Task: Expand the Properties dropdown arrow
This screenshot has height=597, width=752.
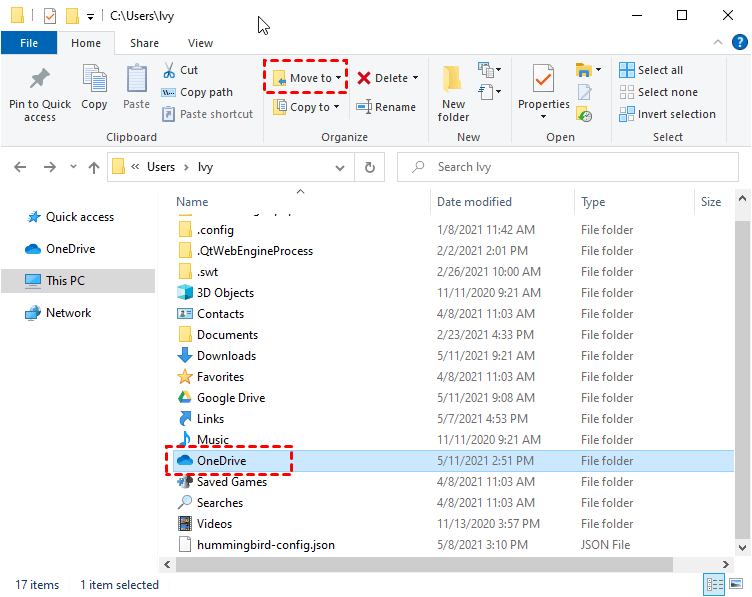Action: coord(543,117)
